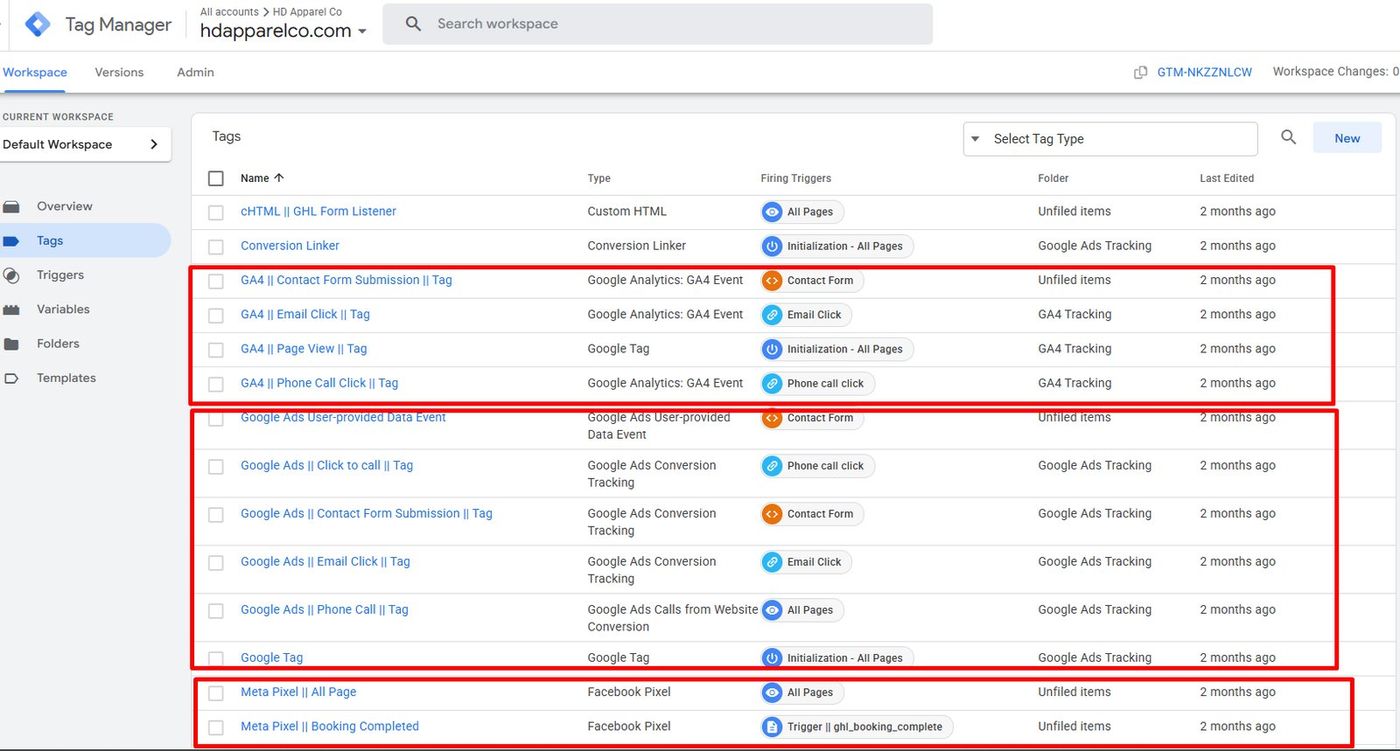Click the search magnifier icon in search bar

(413, 24)
